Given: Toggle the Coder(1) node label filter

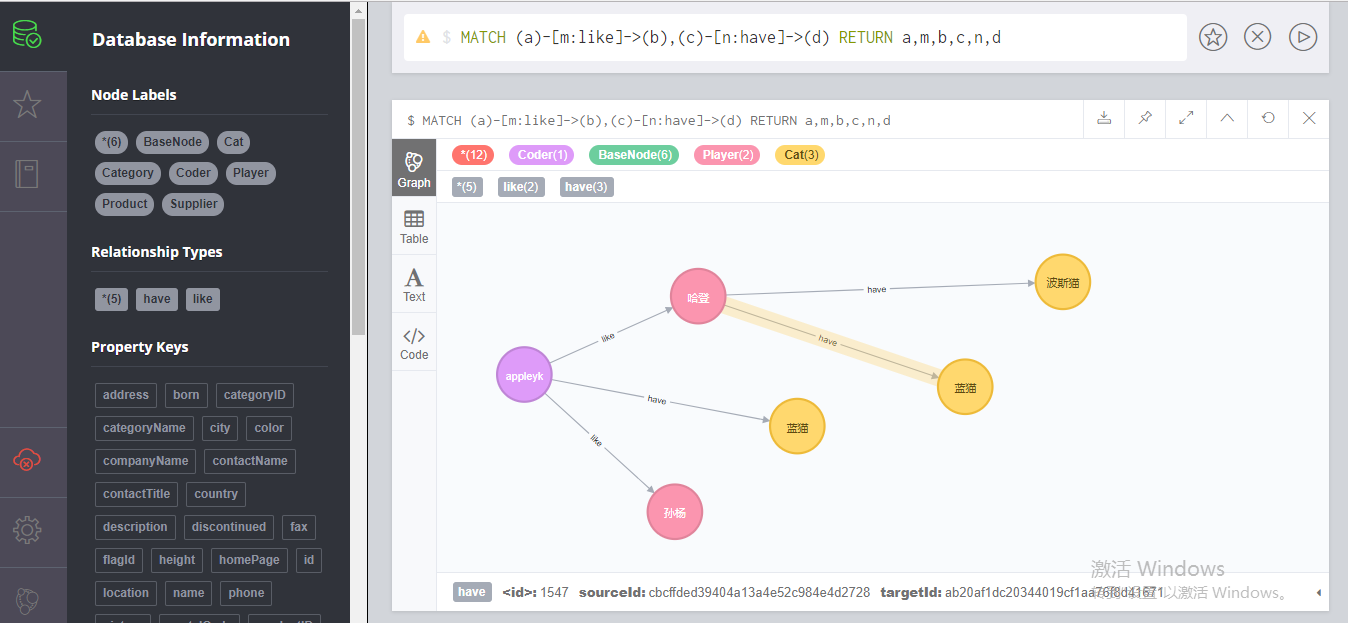Looking at the screenshot, I should click(x=541, y=154).
